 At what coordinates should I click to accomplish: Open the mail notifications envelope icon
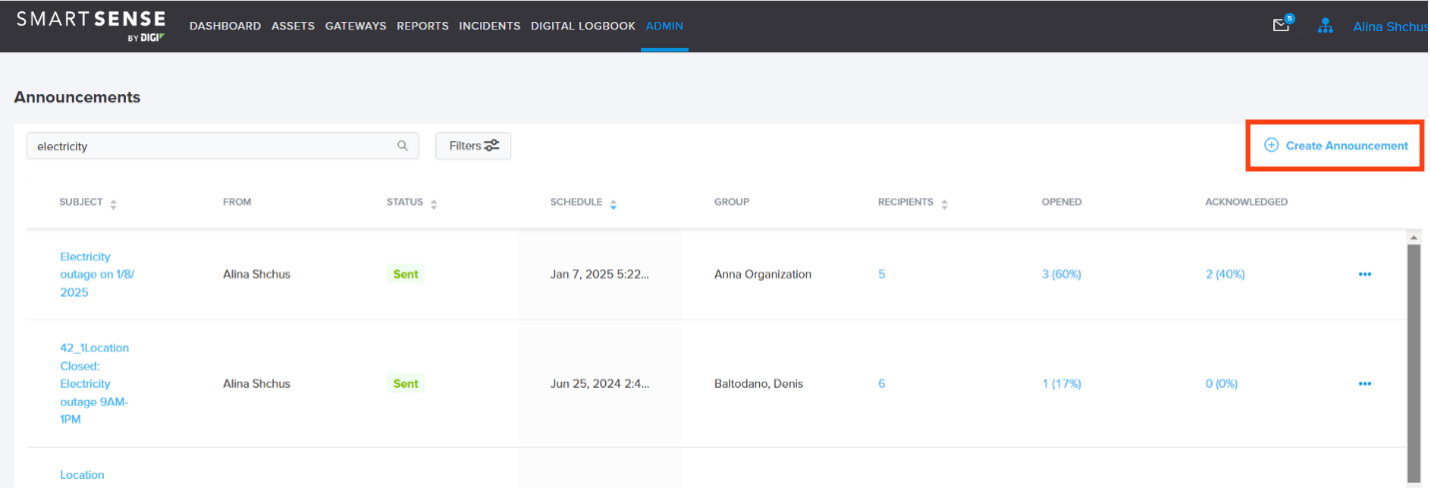point(1281,26)
